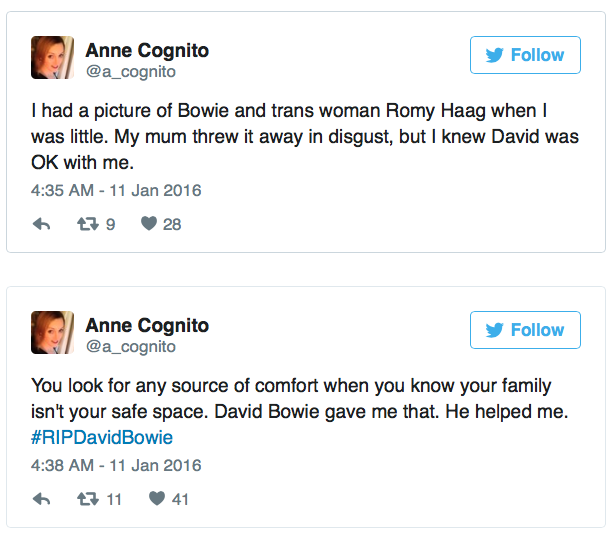Follow Anne Cognito from the first tweet
This screenshot has width=613, height=535.
(525, 55)
